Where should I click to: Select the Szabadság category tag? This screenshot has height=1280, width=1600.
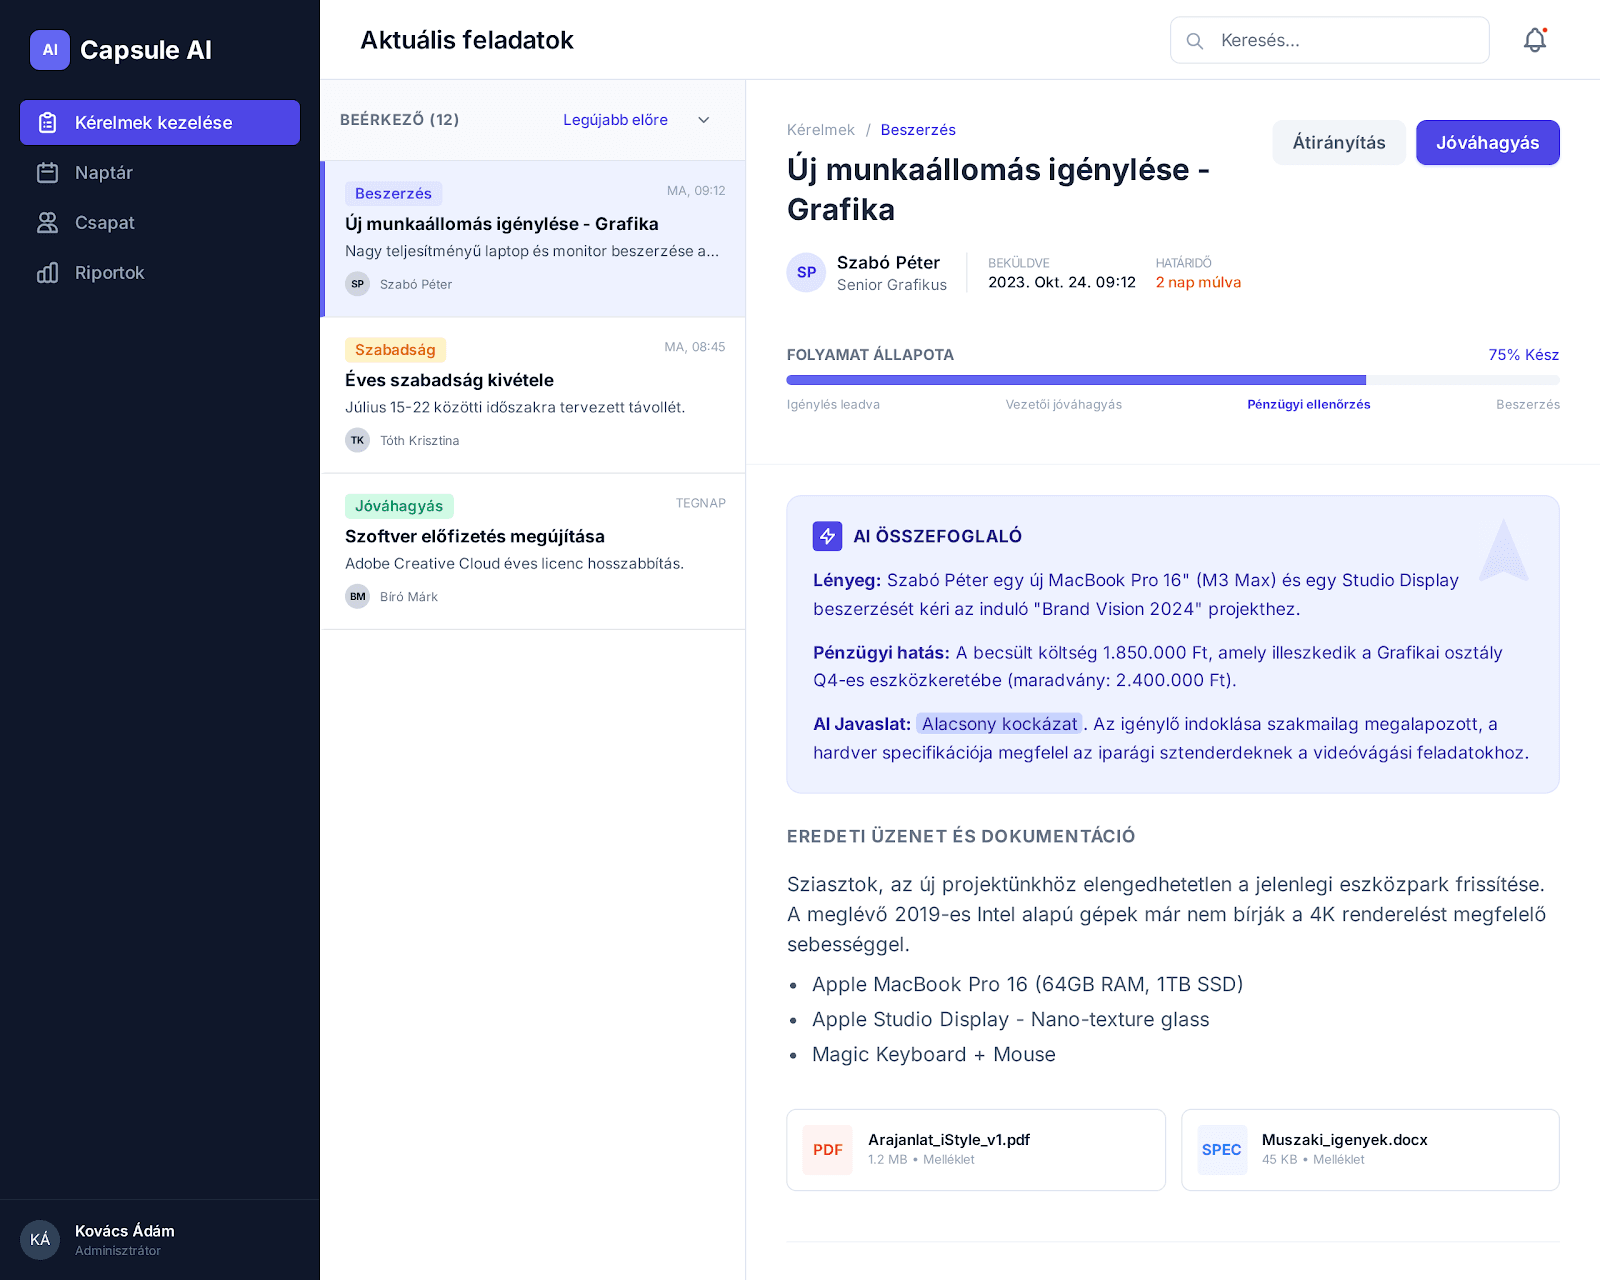[395, 350]
